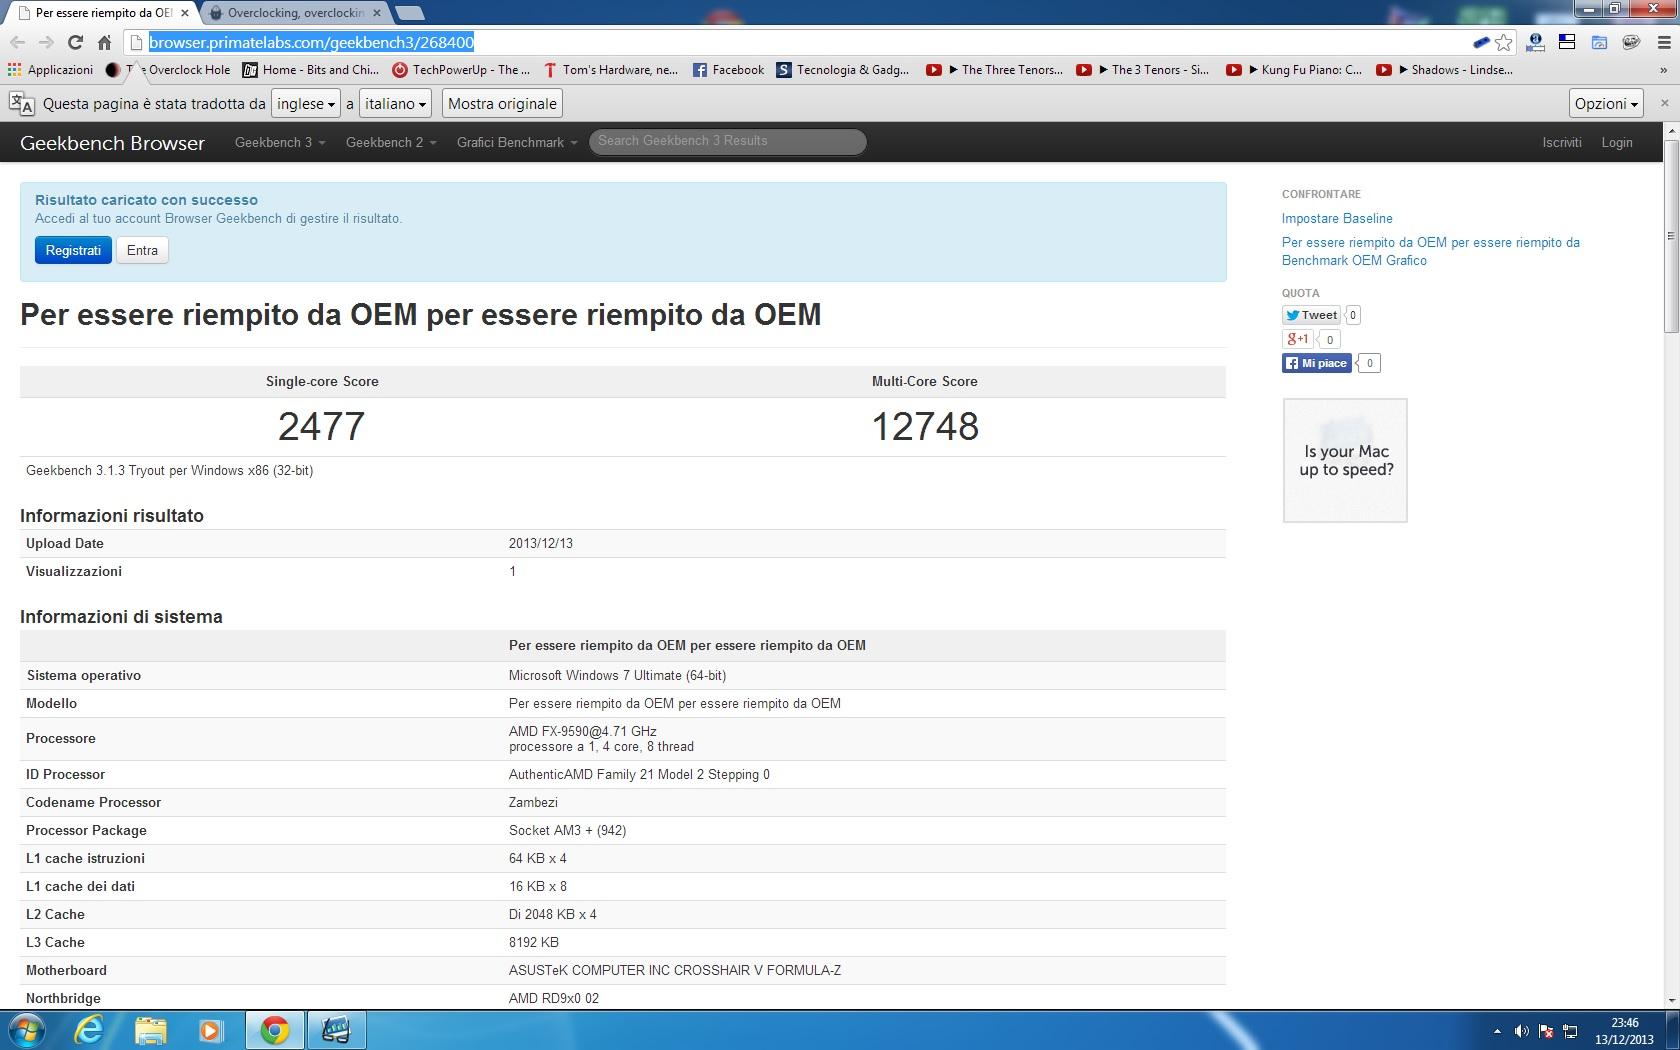1680x1050 pixels.
Task: Click Login in the navbar
Action: pyautogui.click(x=1617, y=142)
